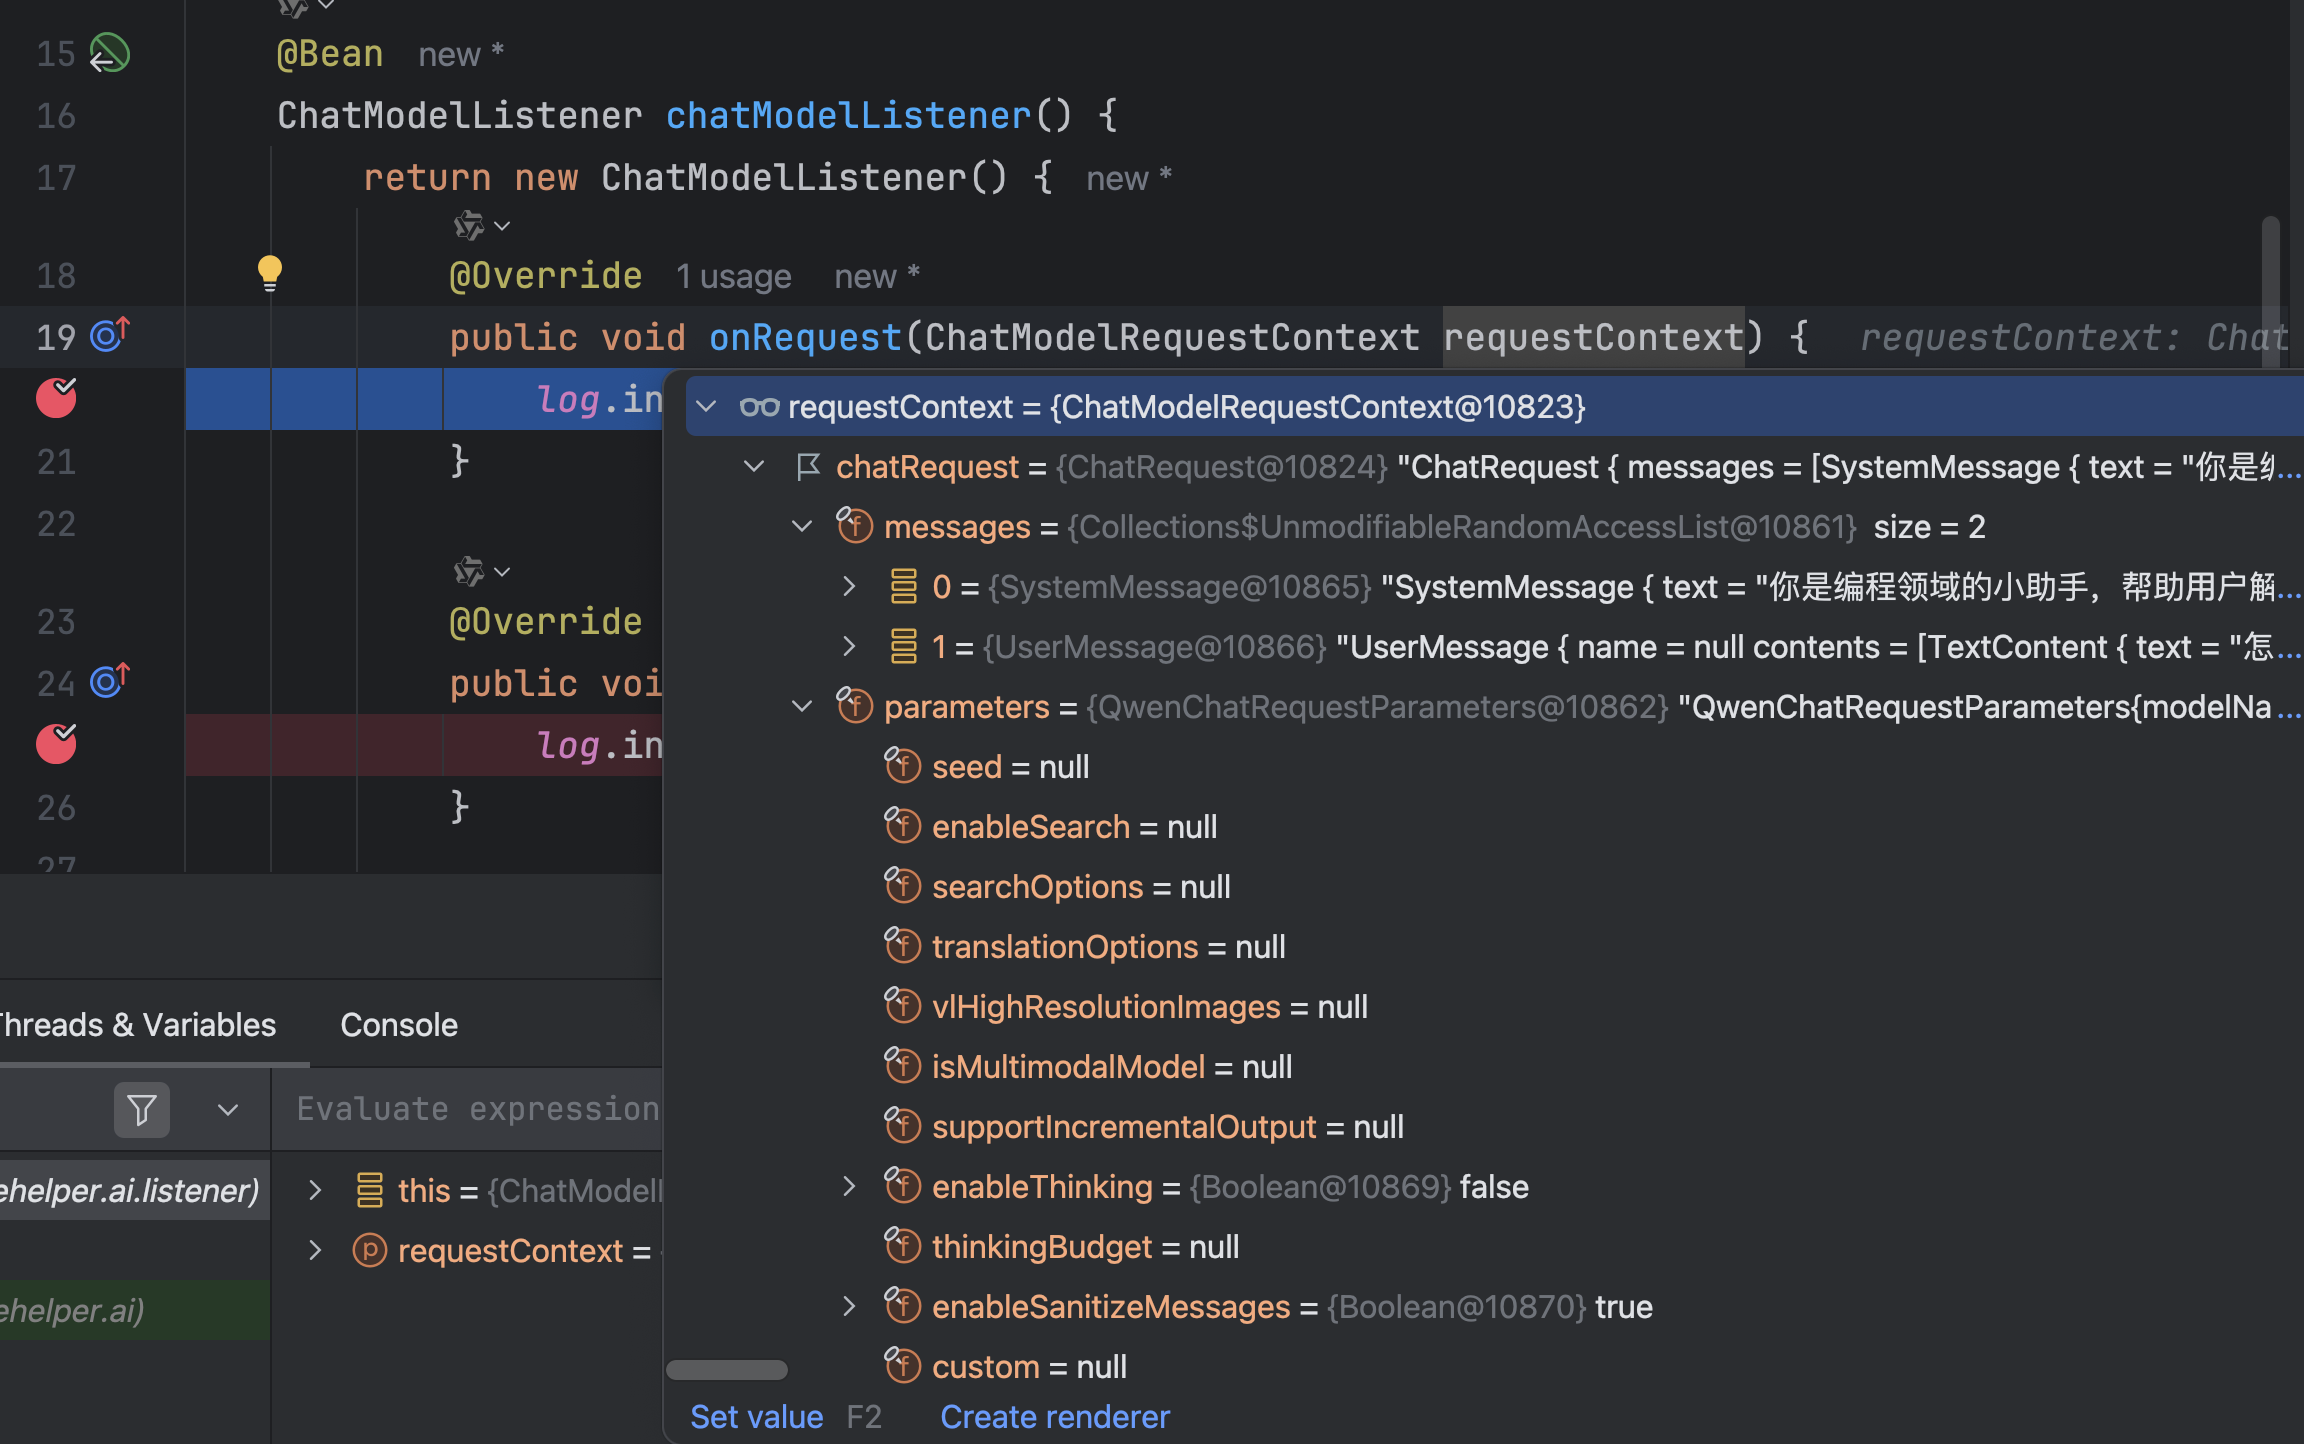Toggle the breakpoint on line 25
Image resolution: width=2304 pixels, height=1444 pixels.
tap(57, 744)
